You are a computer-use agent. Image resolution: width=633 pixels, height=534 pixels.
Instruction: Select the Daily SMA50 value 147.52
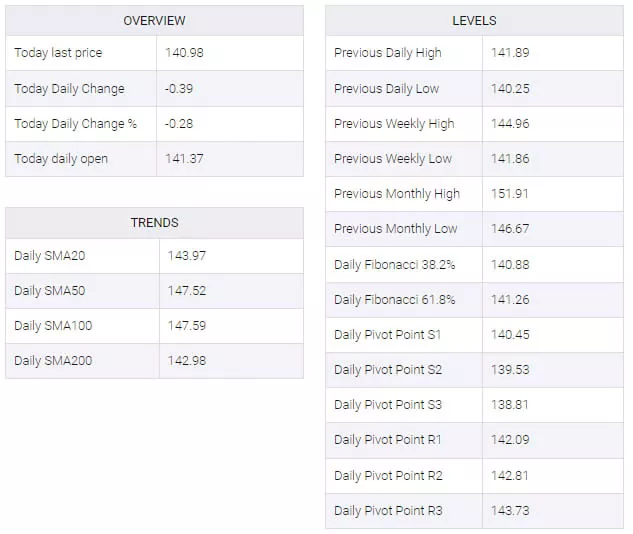click(x=187, y=291)
